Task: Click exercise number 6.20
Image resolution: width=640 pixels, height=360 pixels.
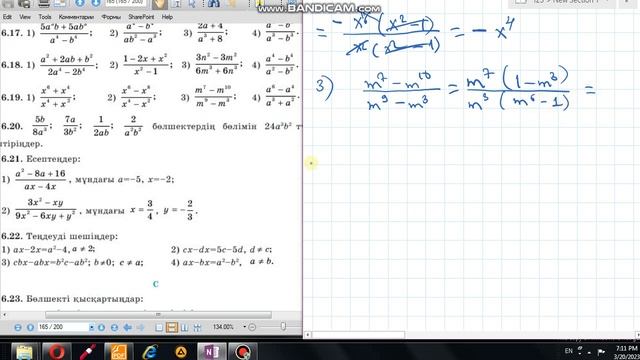Action: click(x=11, y=126)
